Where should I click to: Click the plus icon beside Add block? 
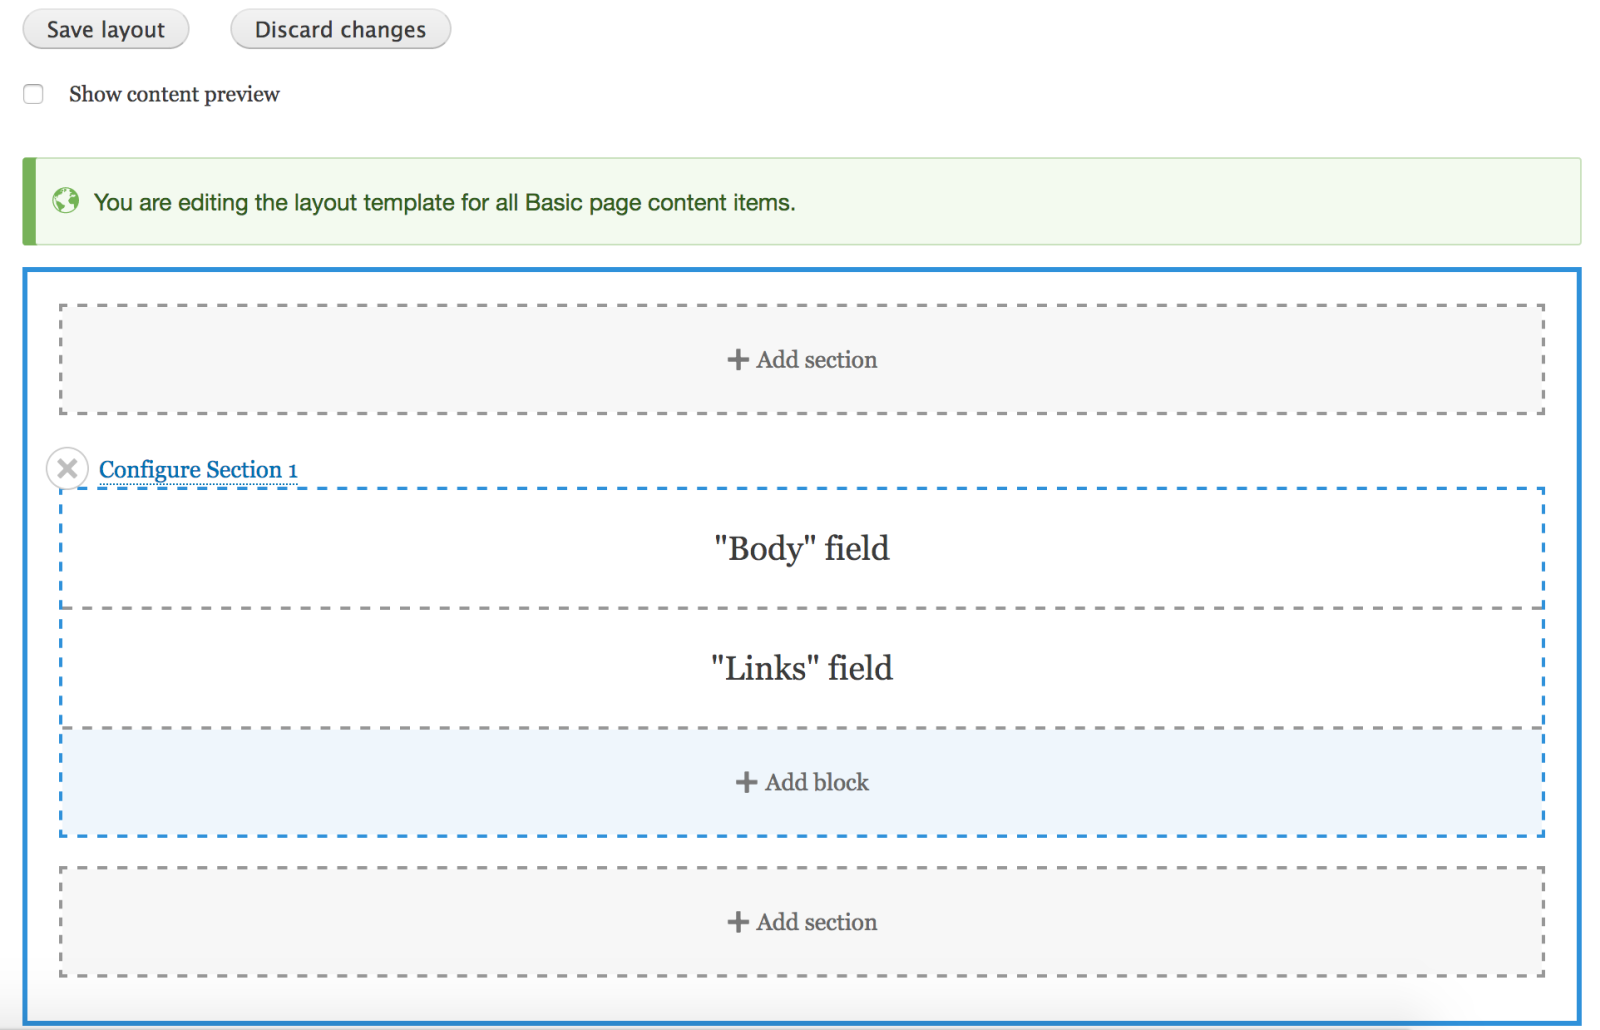coord(745,782)
